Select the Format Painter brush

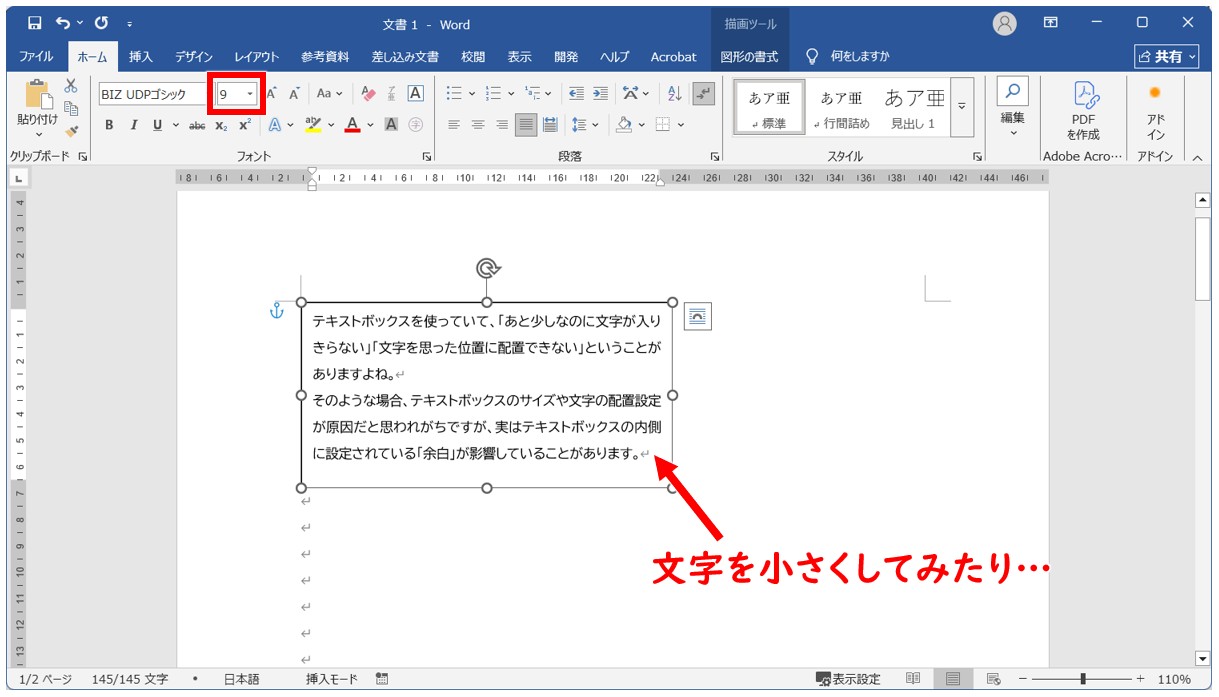[71, 131]
